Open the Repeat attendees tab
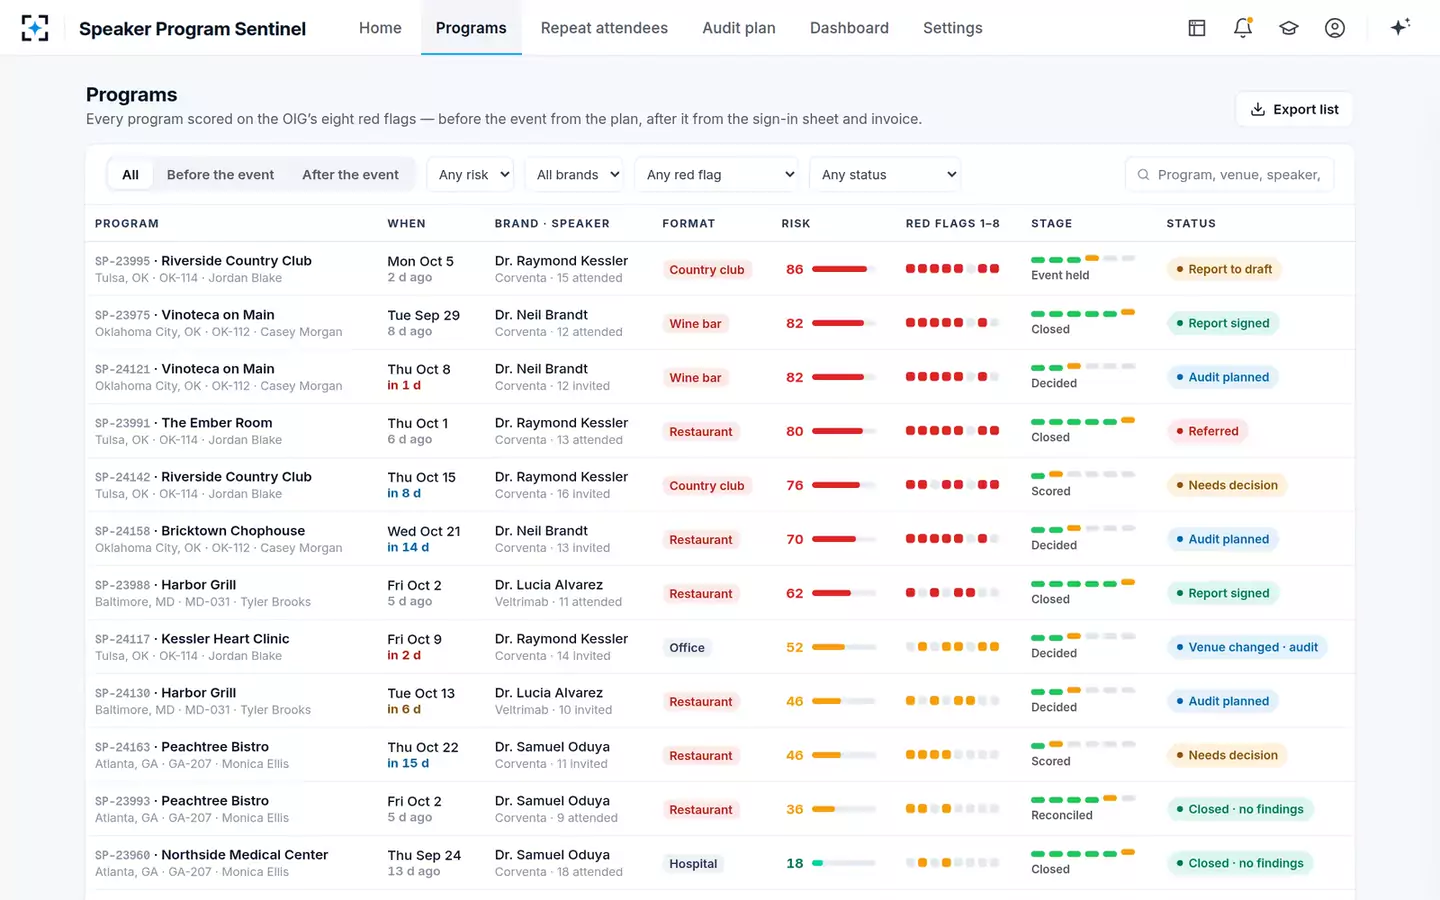The width and height of the screenshot is (1440, 900). click(x=604, y=28)
